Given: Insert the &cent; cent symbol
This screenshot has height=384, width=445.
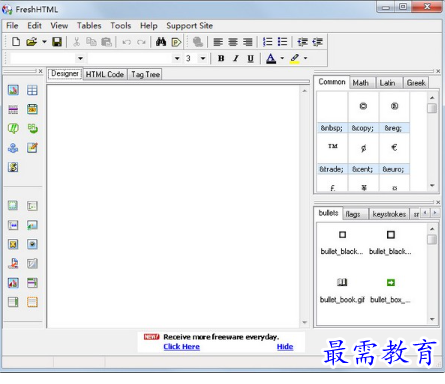Looking at the screenshot, I should tap(363, 154).
